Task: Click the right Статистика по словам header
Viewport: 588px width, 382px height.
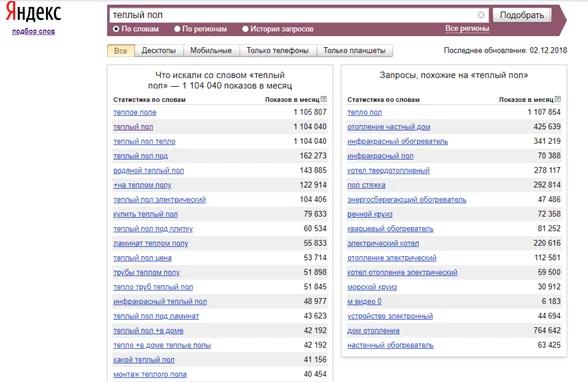Action: (x=383, y=100)
